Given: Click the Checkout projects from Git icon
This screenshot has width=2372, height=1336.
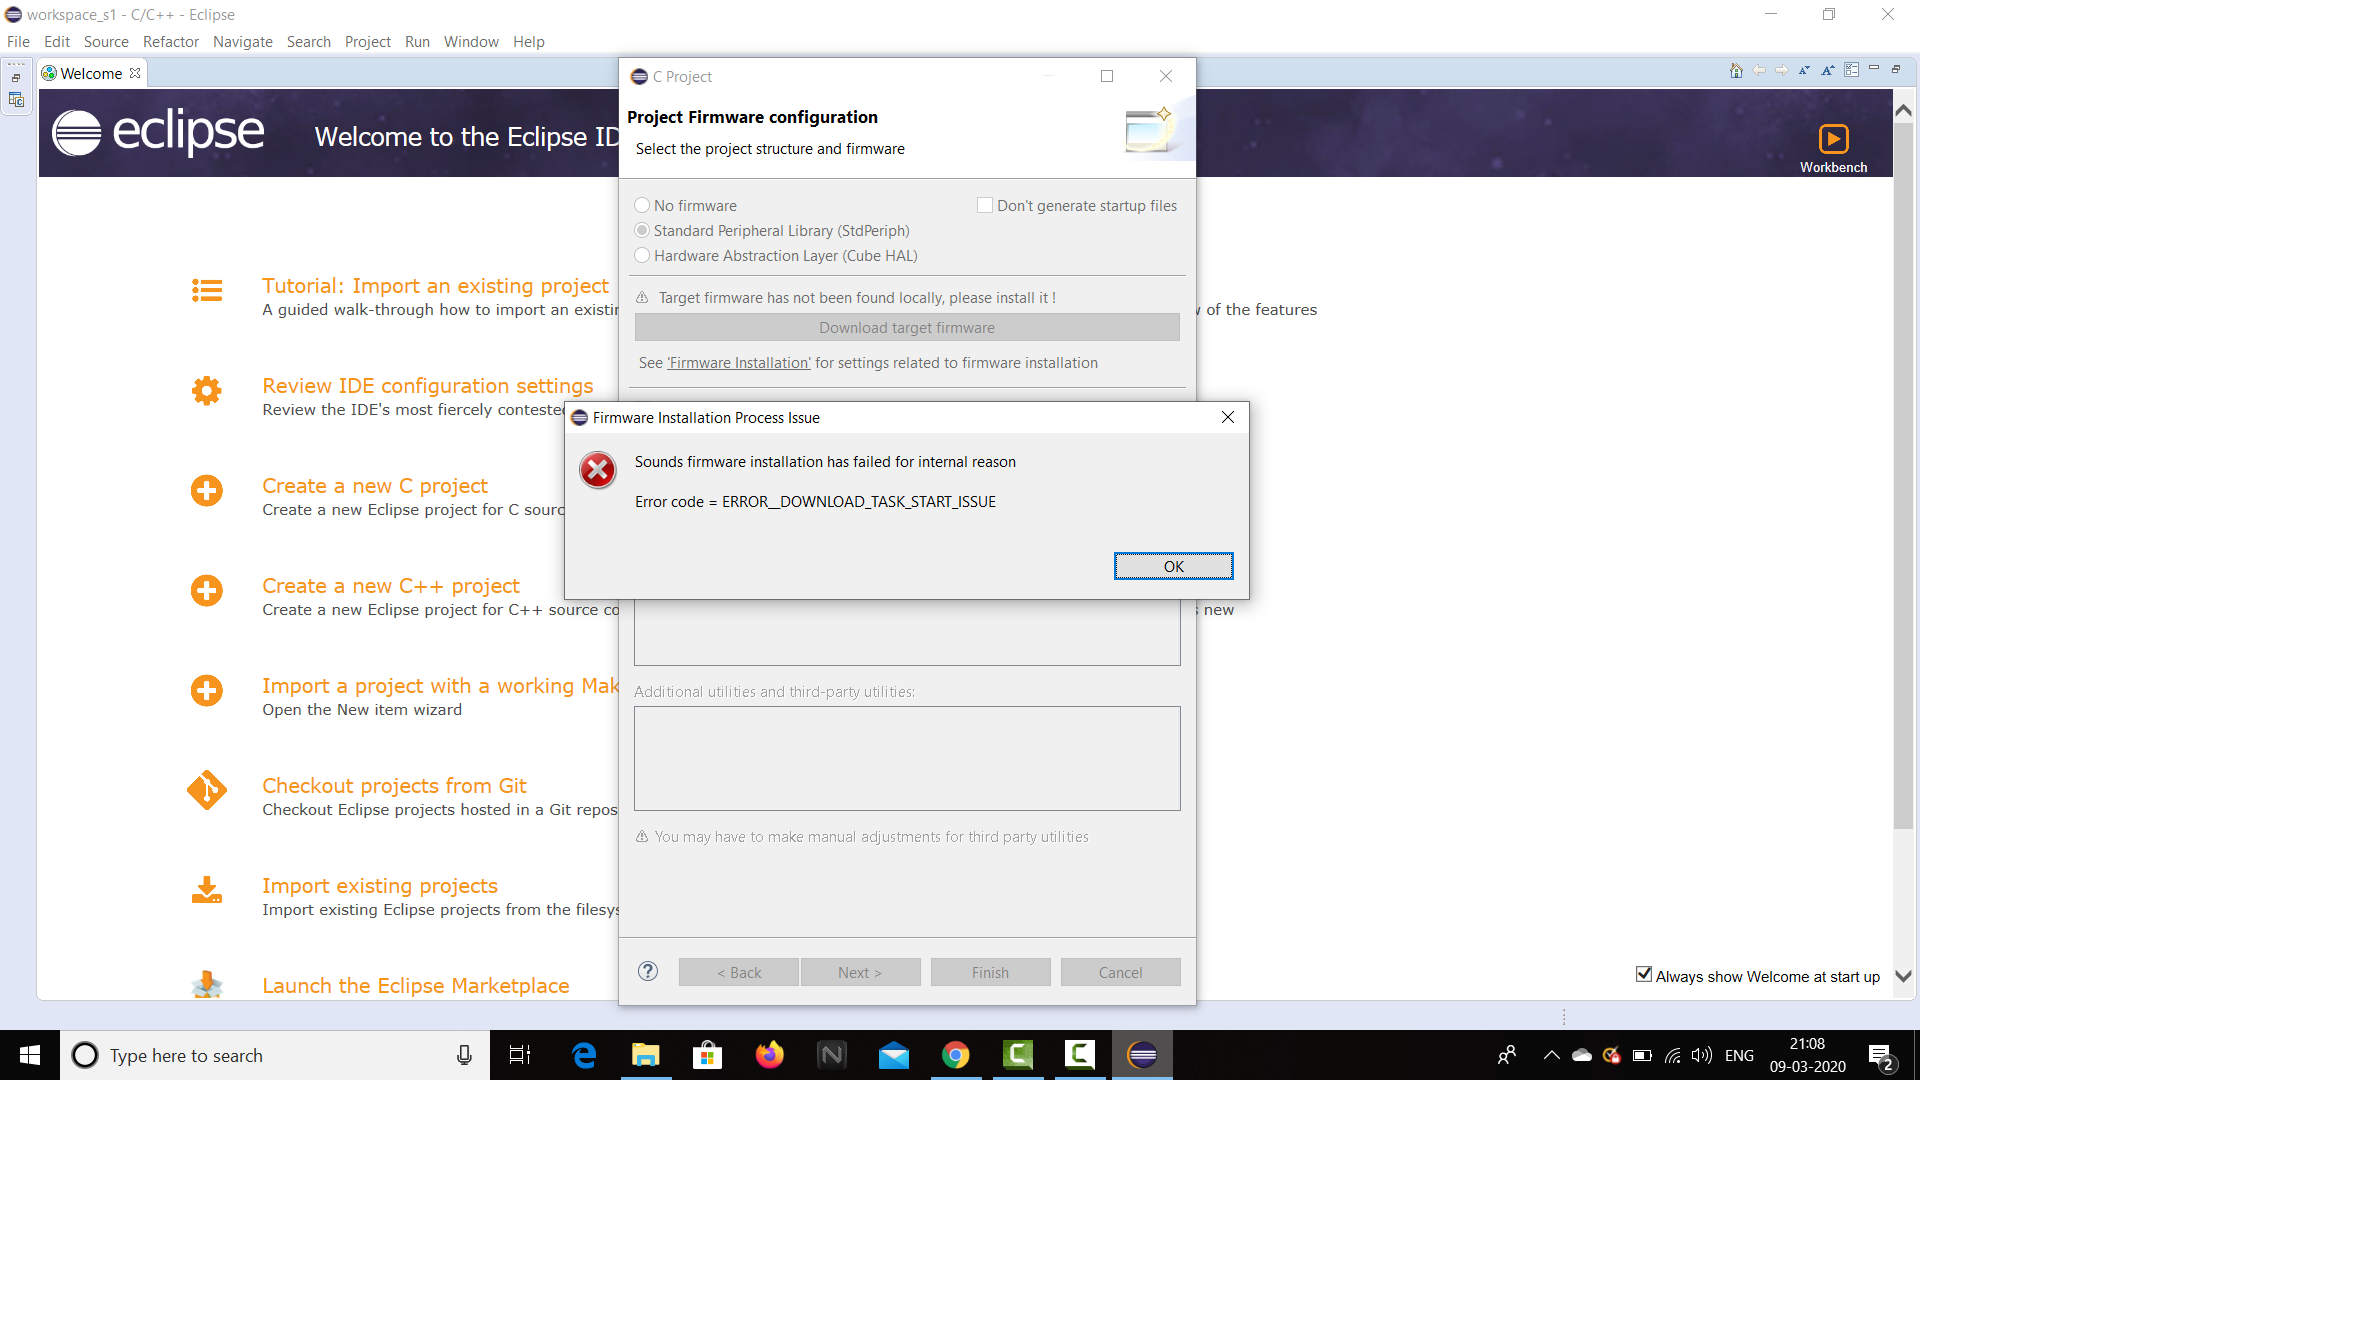Looking at the screenshot, I should [207, 790].
